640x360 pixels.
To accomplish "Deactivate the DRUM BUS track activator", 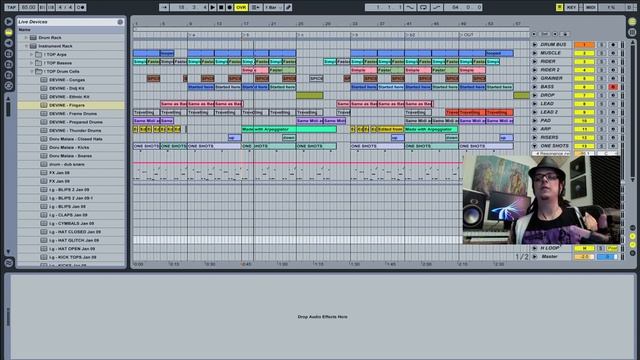I will pos(584,44).
